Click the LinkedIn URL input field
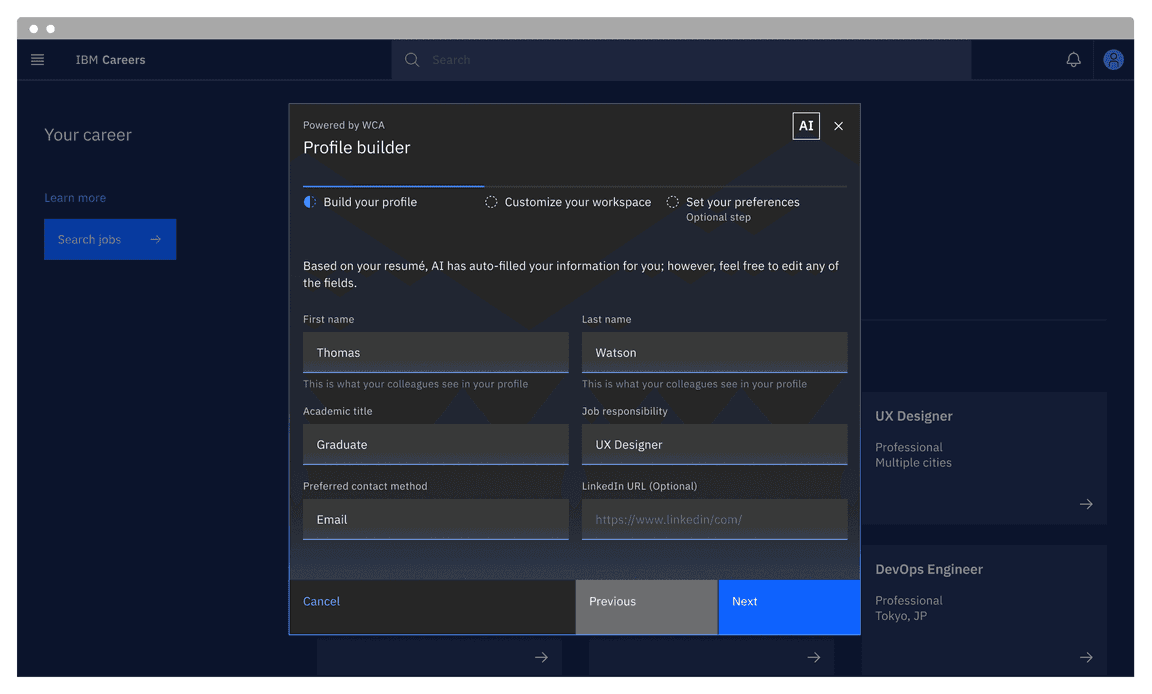Image resolution: width=1152 pixels, height=694 pixels. [x=714, y=519]
